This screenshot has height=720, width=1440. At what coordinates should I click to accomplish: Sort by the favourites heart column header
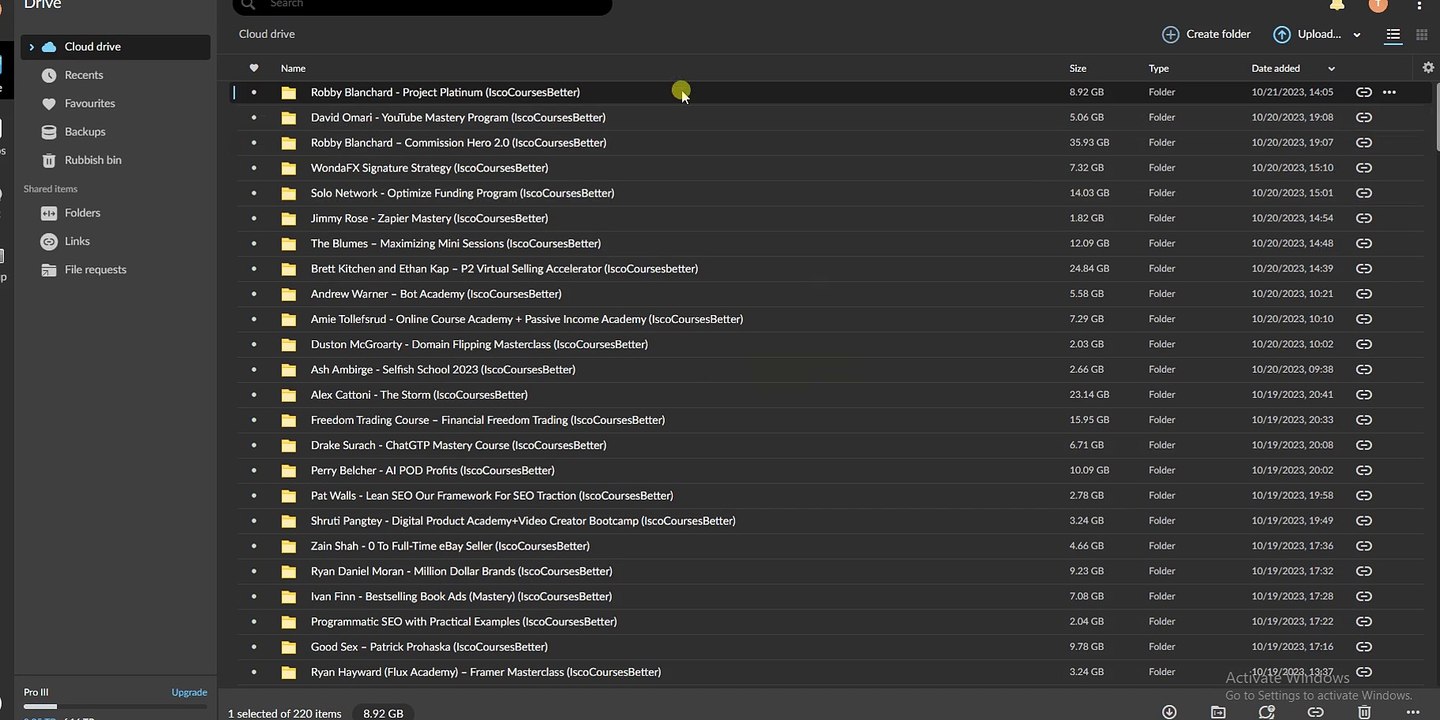254,68
